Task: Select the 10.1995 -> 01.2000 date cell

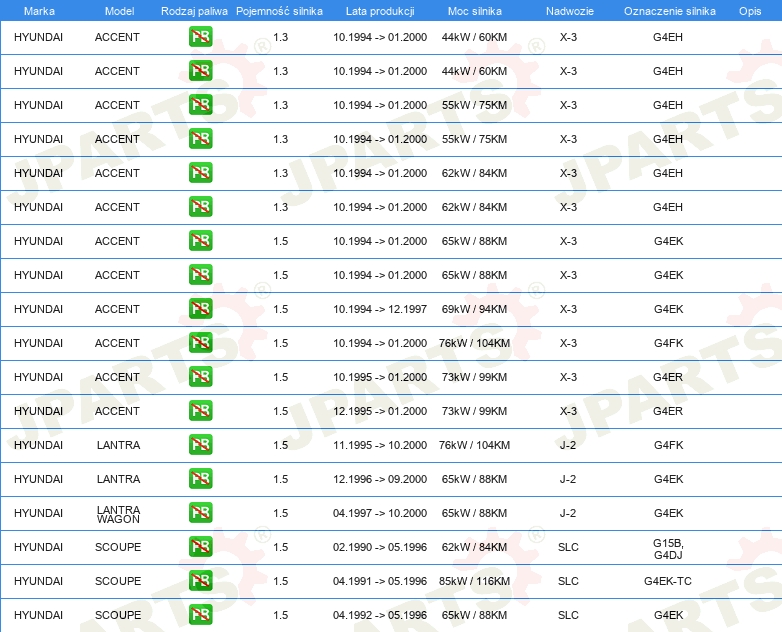Action: click(380, 377)
